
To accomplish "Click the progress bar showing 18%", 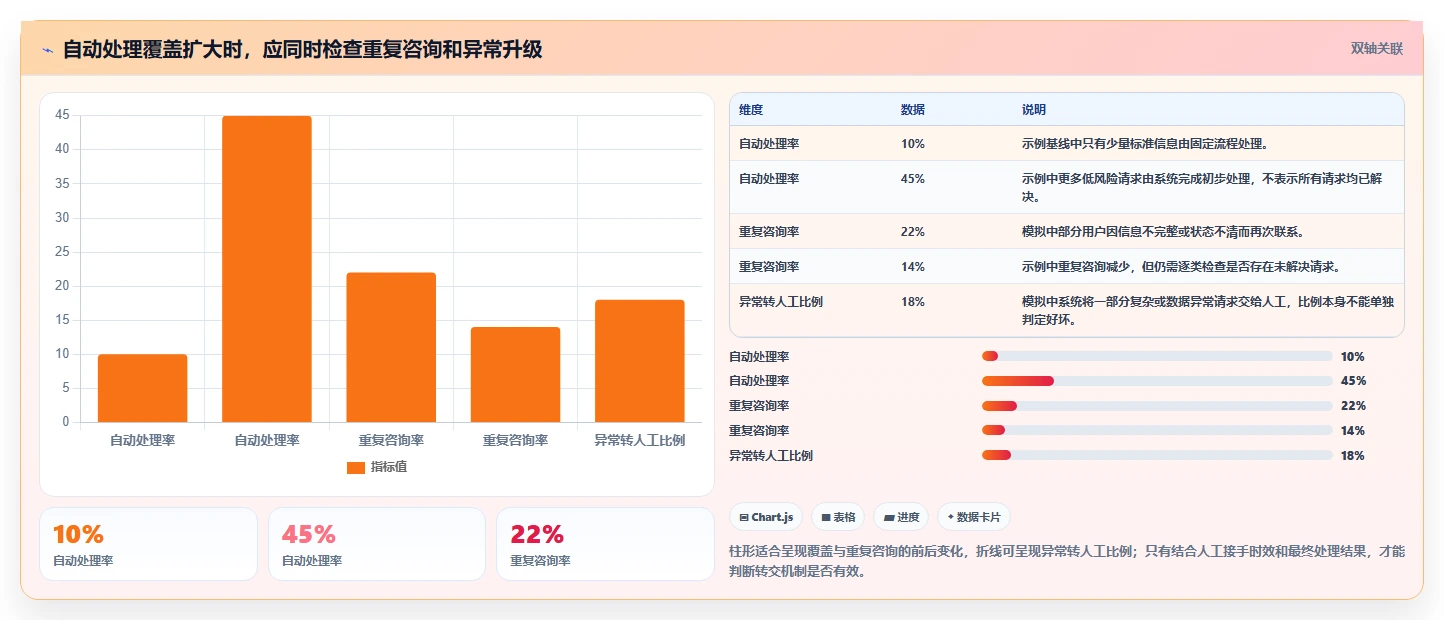I will [x=1157, y=455].
